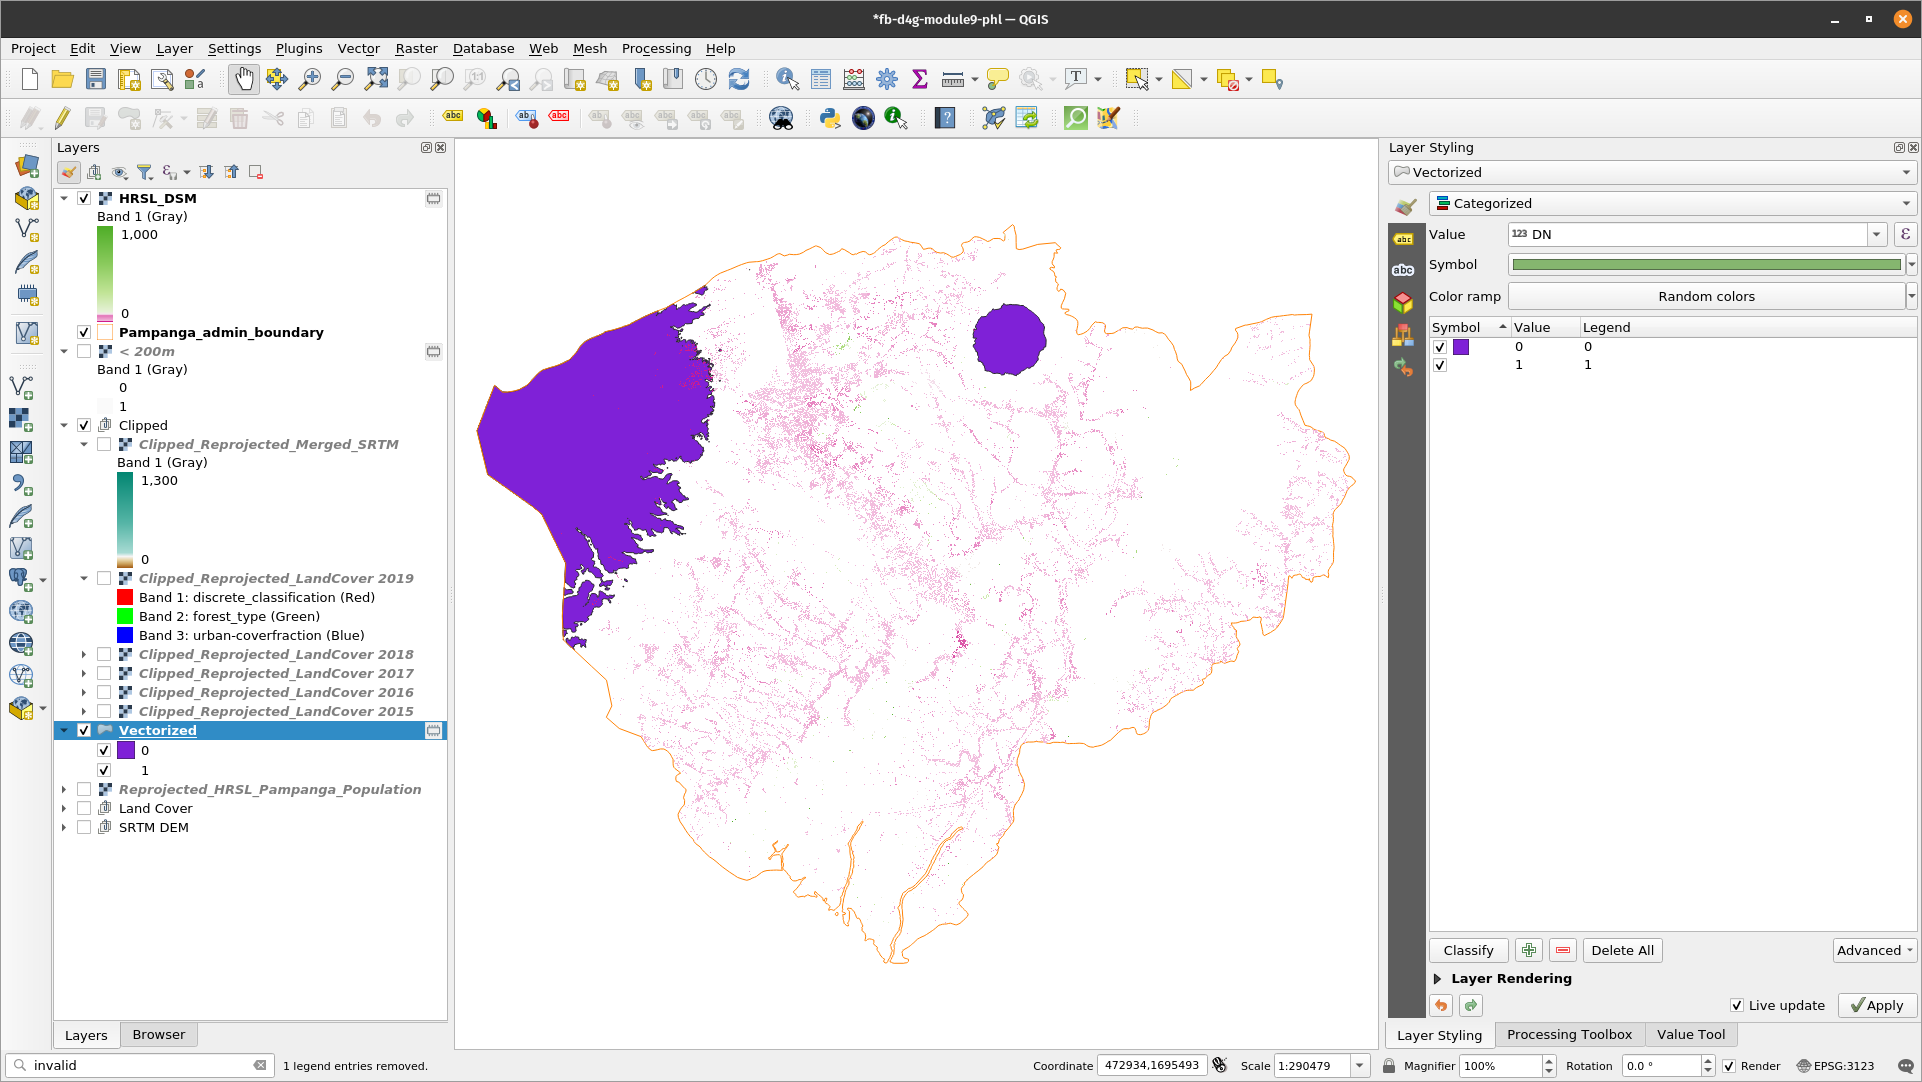Open the Identify Features tool
1922x1082 pixels.
pyautogui.click(x=787, y=79)
